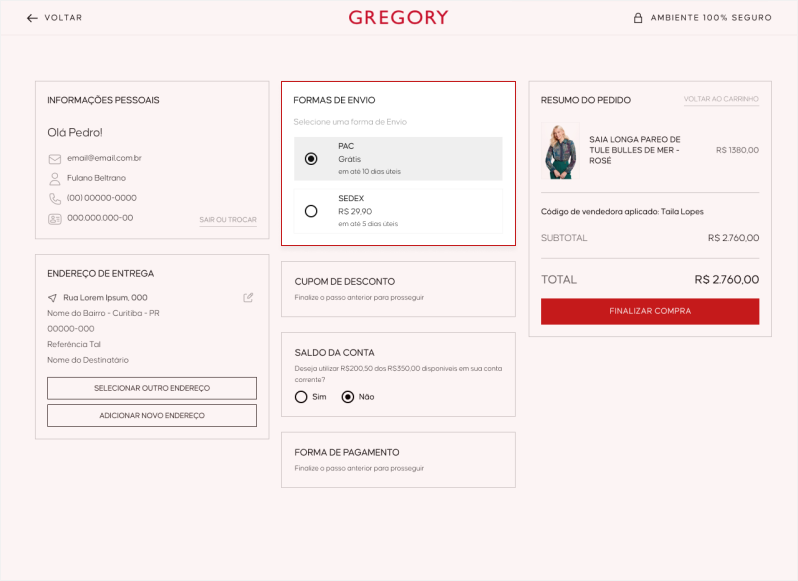798x581 pixels.
Task: Click the user profile icon
Action: click(x=55, y=178)
